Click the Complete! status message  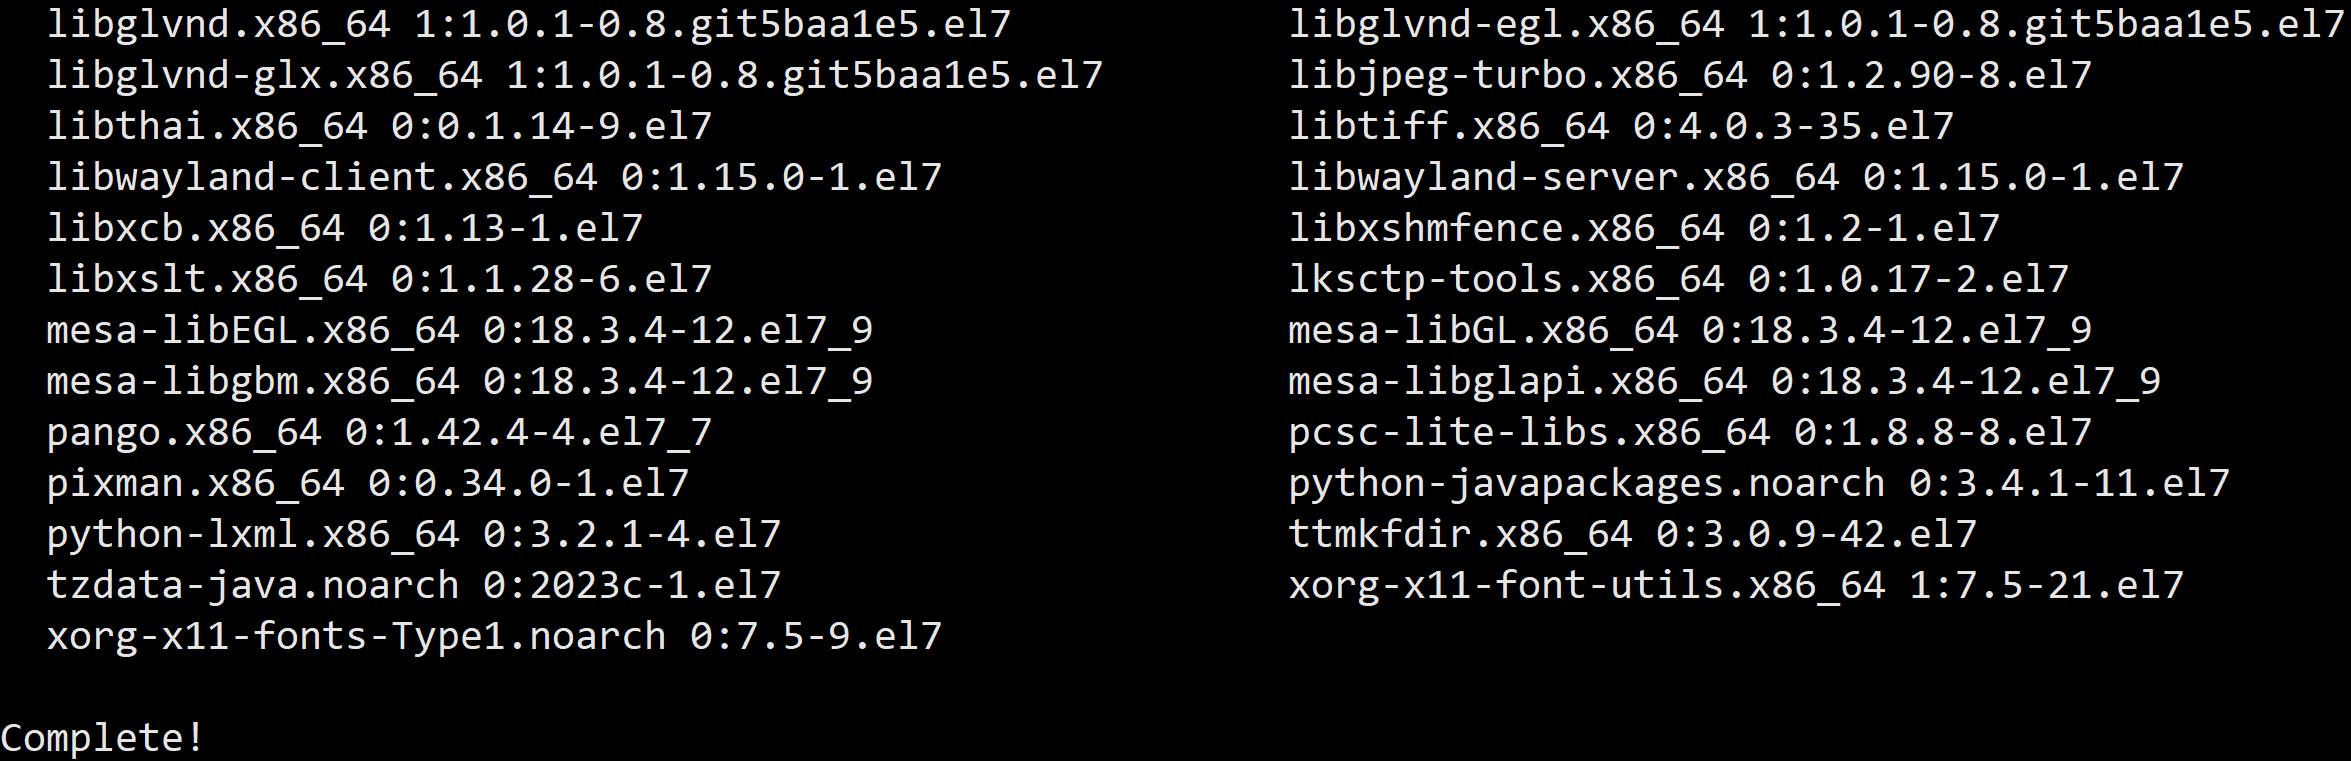click(x=102, y=739)
